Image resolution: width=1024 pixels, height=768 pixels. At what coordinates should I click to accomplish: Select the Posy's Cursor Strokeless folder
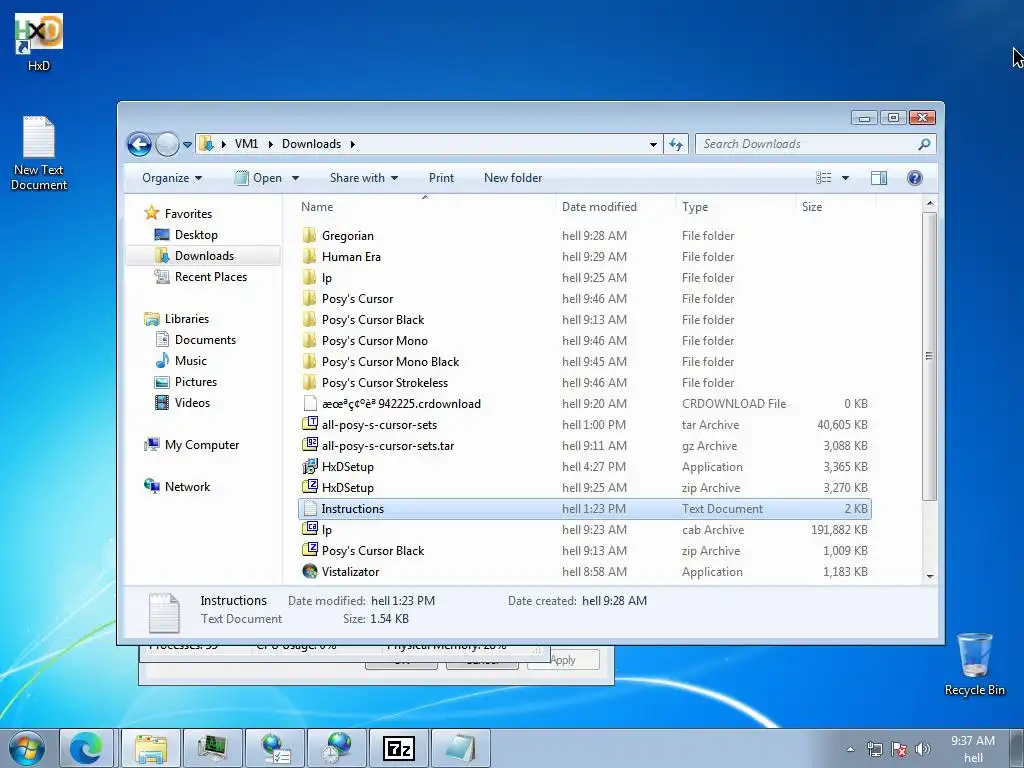(584, 382)
